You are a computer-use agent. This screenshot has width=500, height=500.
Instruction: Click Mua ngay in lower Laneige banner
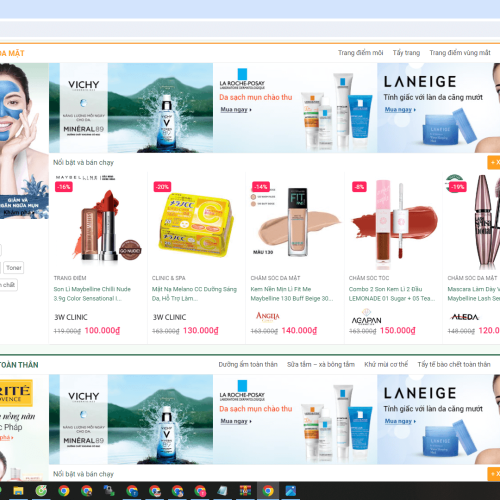coord(400,421)
